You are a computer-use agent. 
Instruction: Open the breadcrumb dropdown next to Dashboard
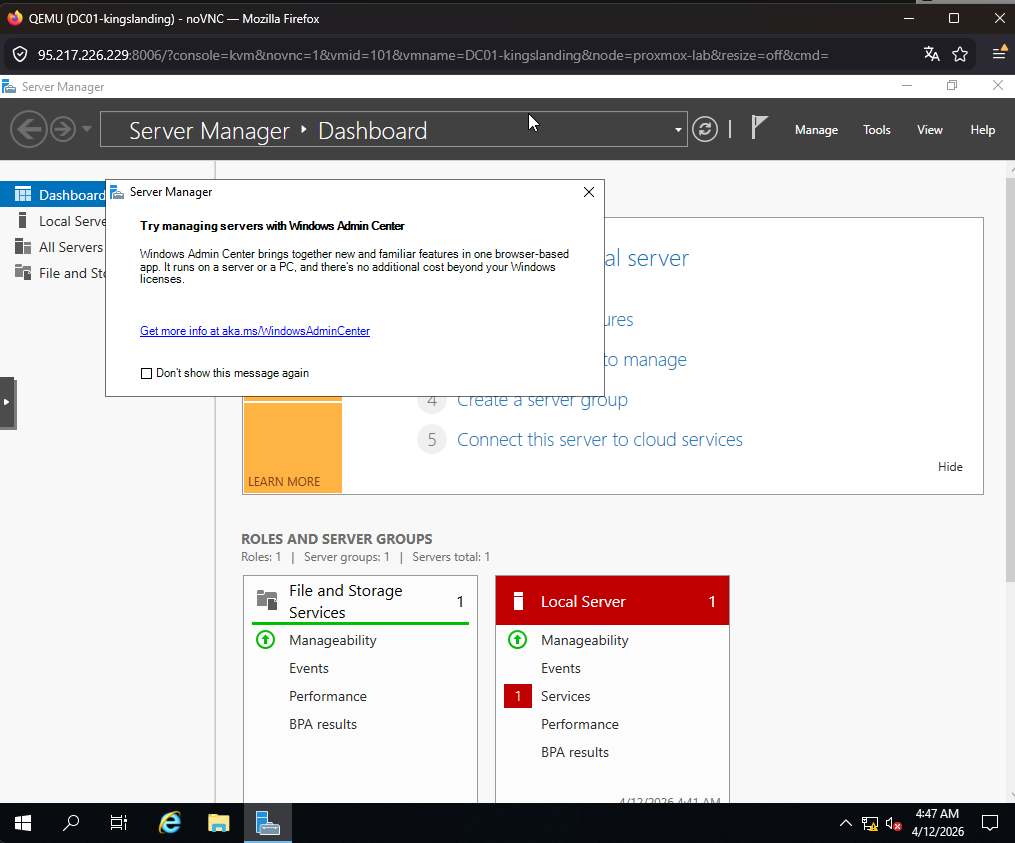pyautogui.click(x=676, y=129)
